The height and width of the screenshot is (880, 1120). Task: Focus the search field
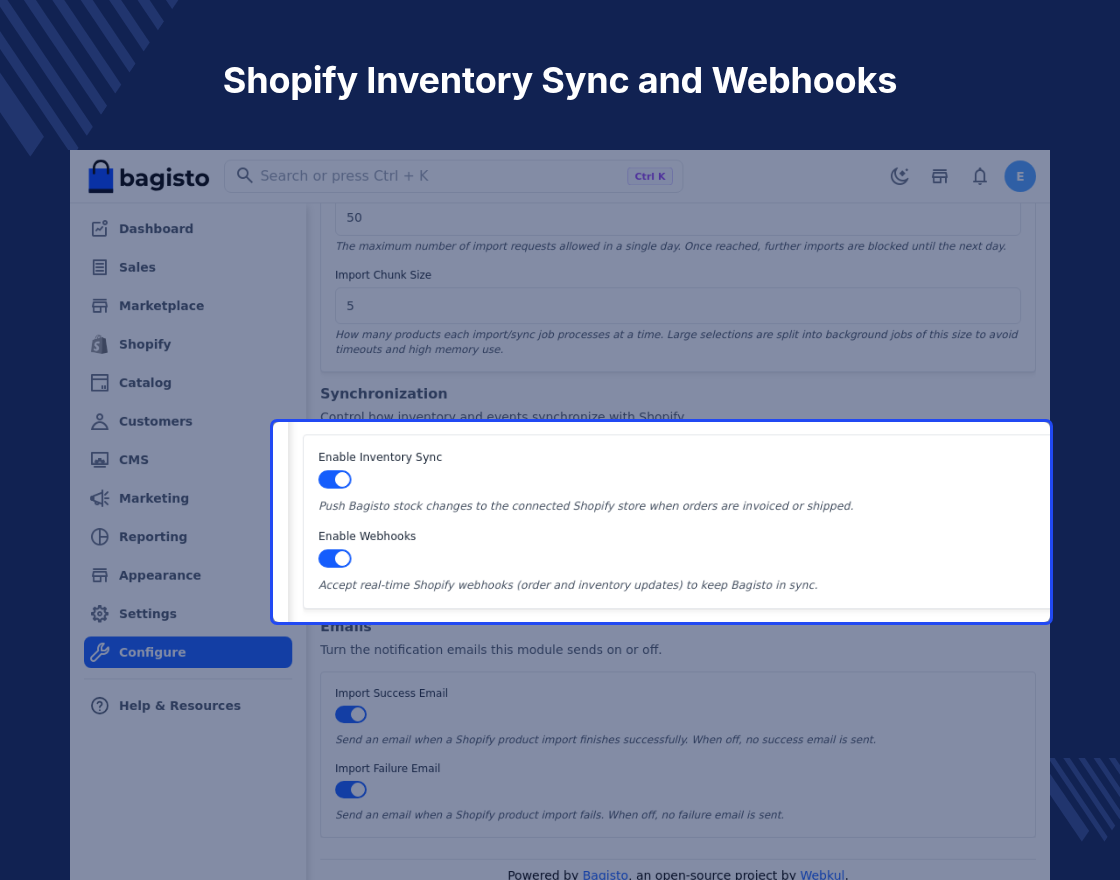tap(454, 176)
